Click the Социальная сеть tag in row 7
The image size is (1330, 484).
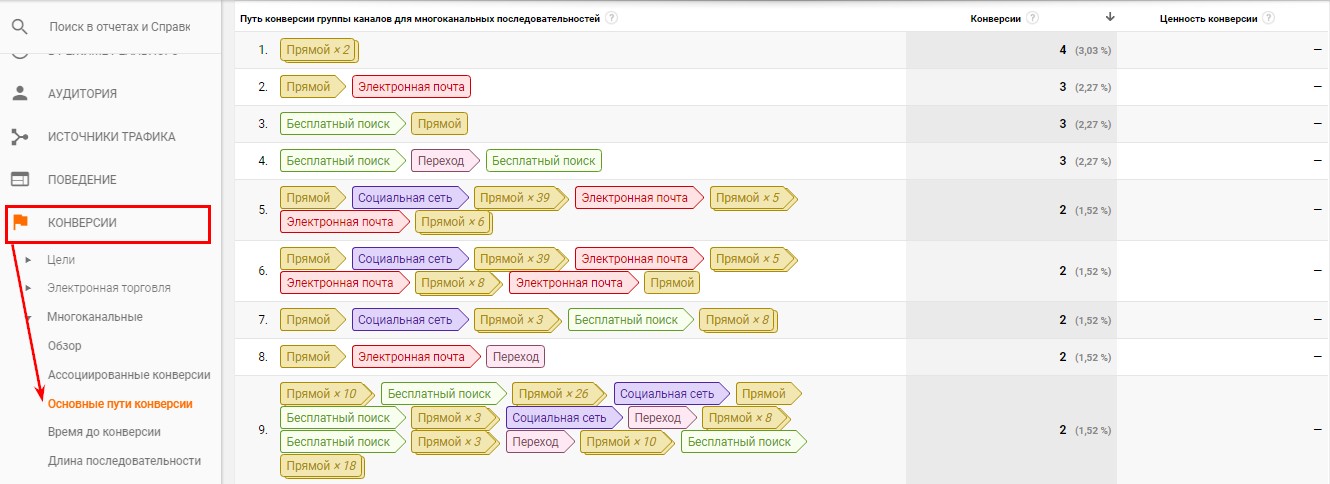[409, 320]
